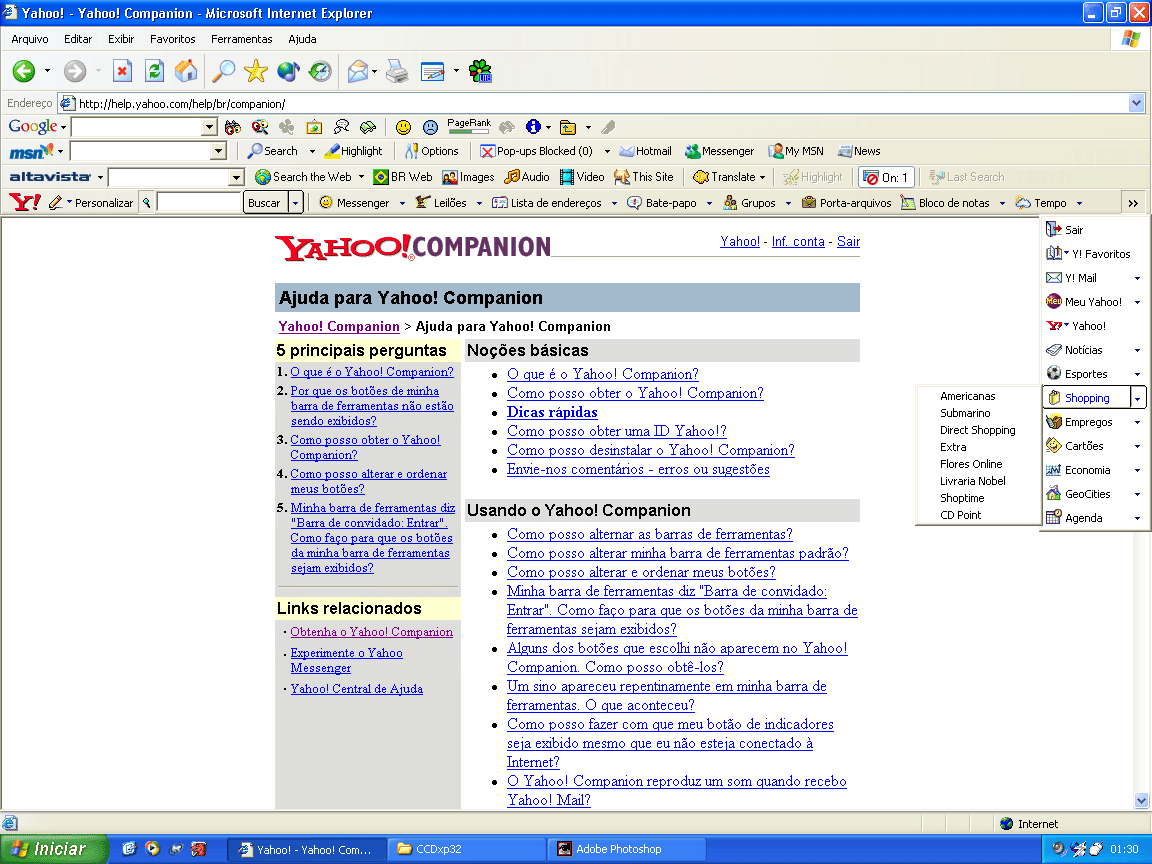Toggle MSN toolbar Highlight button
The image size is (1152, 864).
click(353, 151)
